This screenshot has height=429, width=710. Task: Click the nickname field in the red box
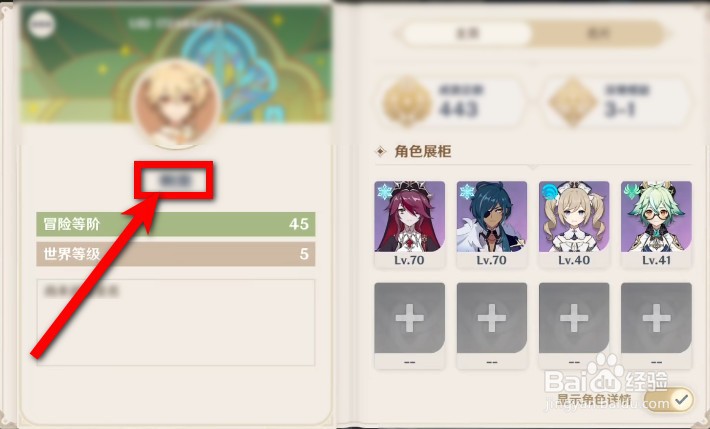click(x=174, y=180)
